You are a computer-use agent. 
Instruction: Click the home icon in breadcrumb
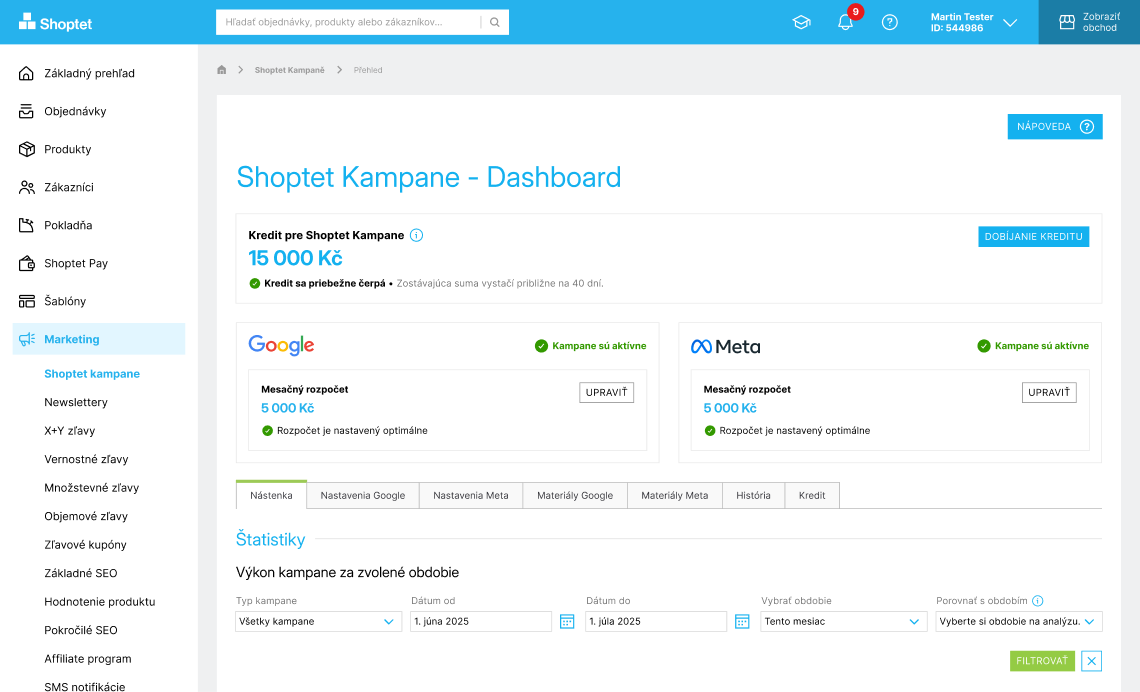[x=222, y=70]
